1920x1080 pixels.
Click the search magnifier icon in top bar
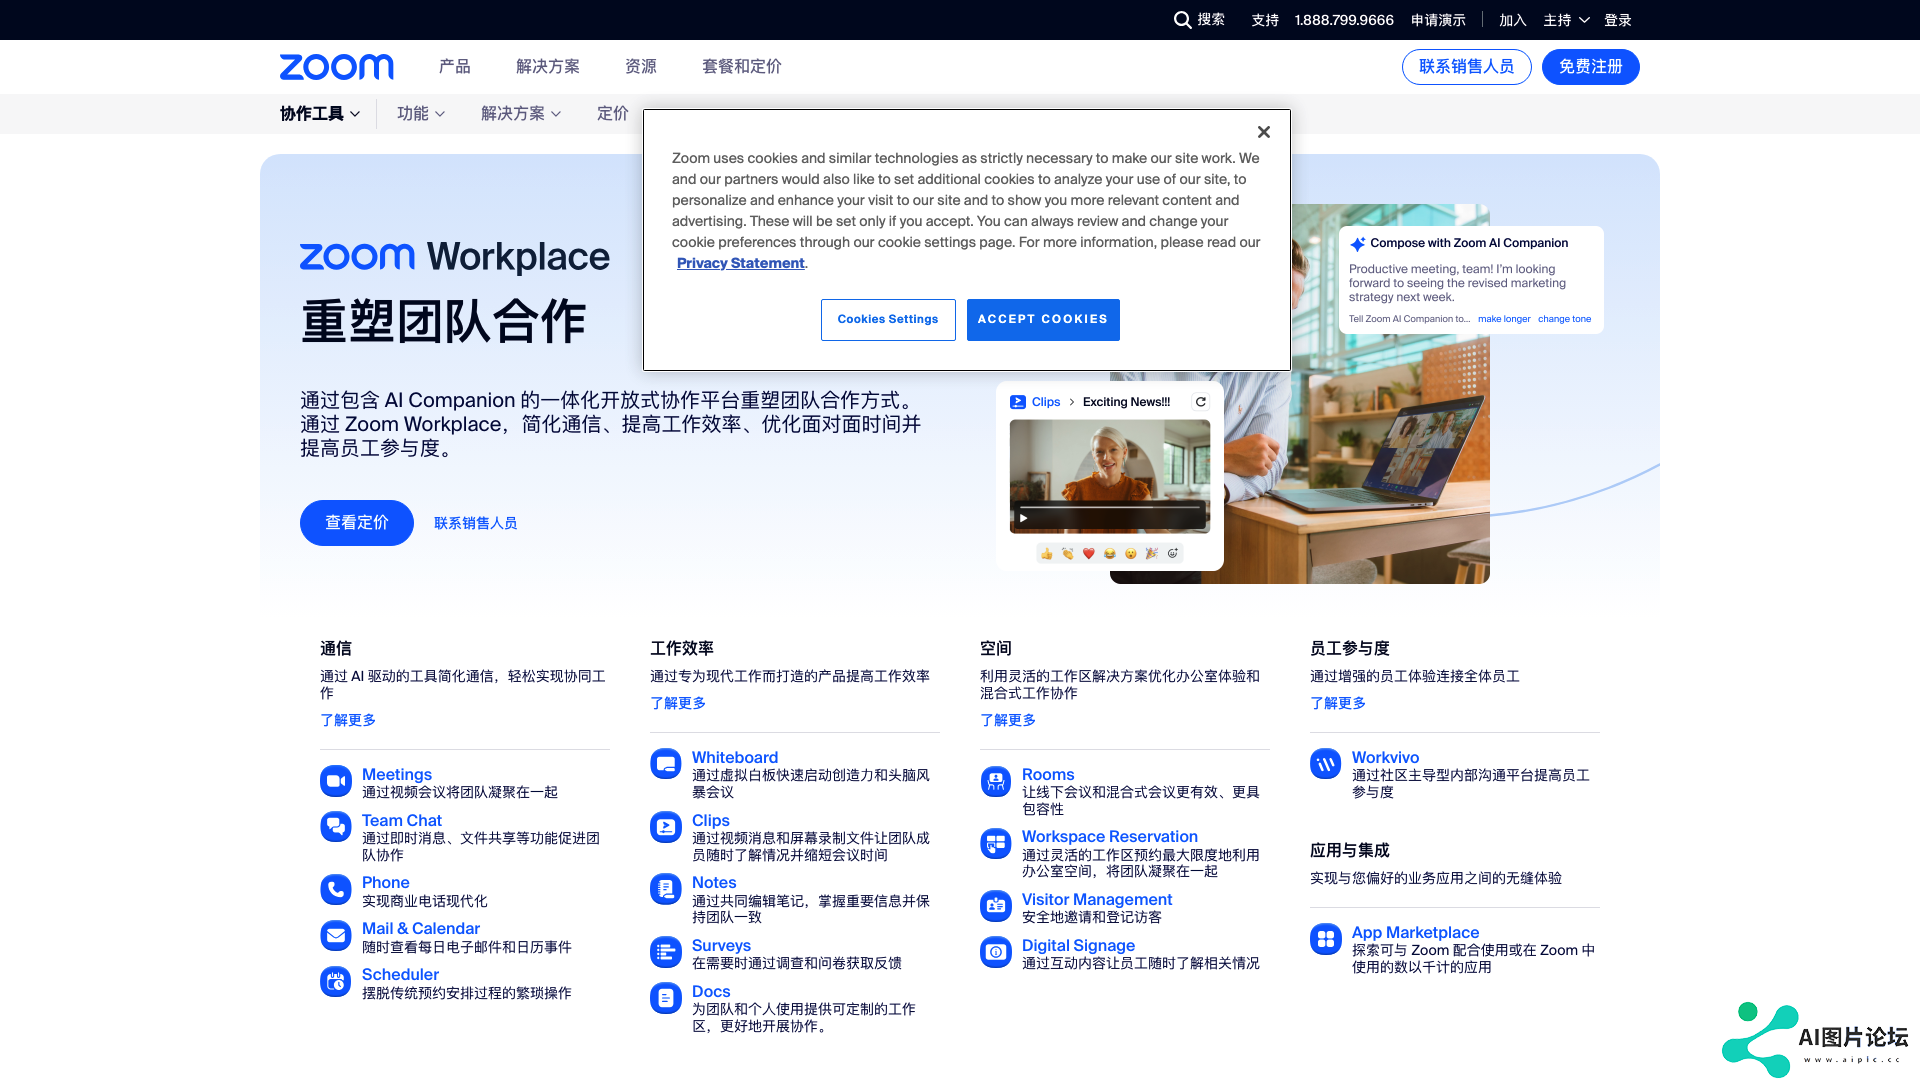point(1182,20)
